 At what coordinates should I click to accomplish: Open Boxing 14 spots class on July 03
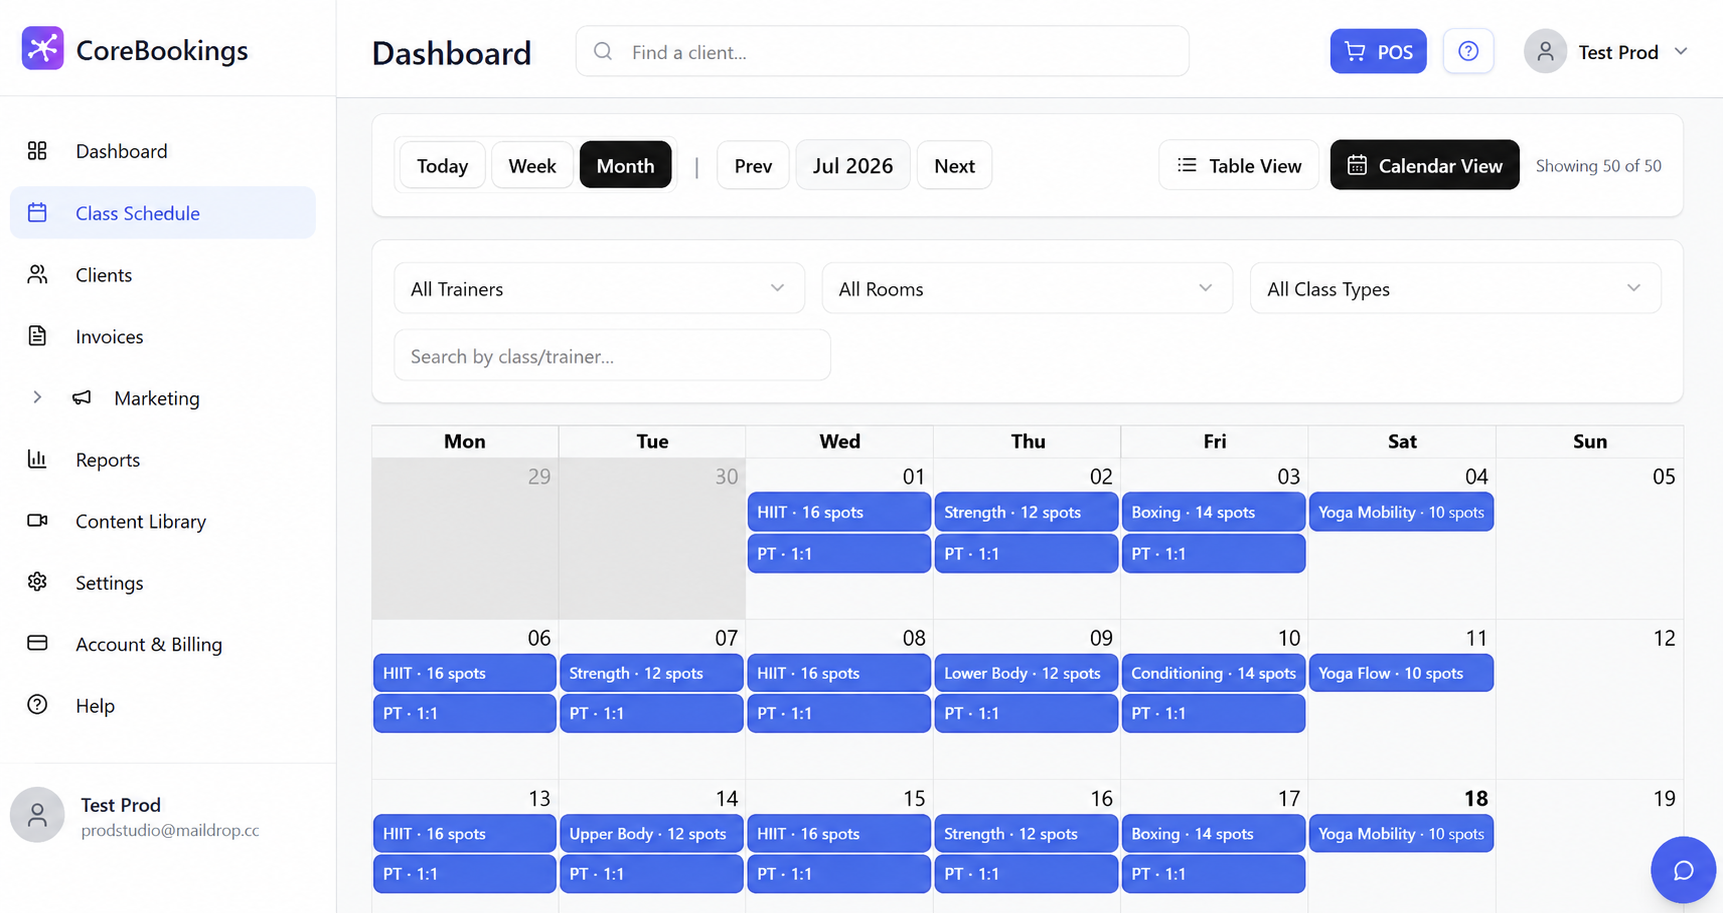click(1214, 512)
